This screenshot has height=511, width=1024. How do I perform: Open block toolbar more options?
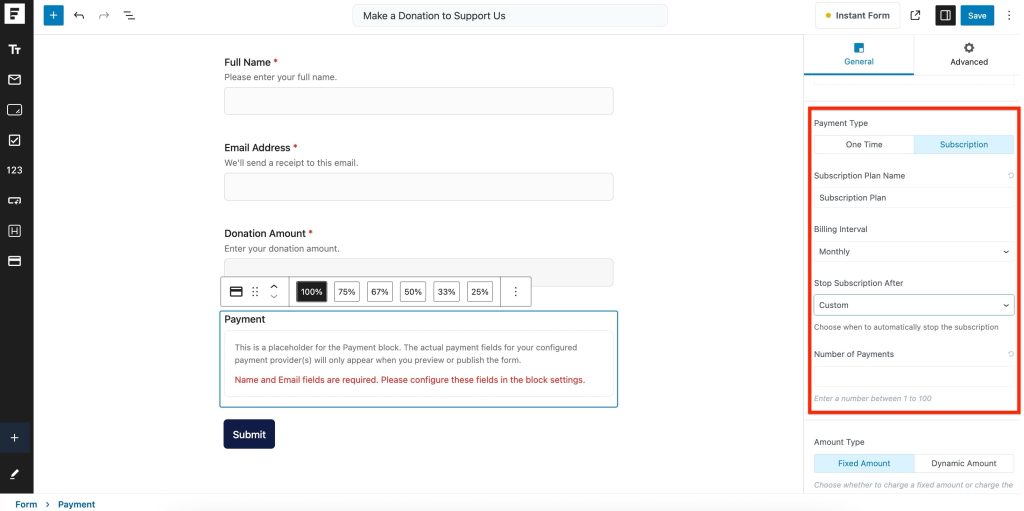(515, 292)
